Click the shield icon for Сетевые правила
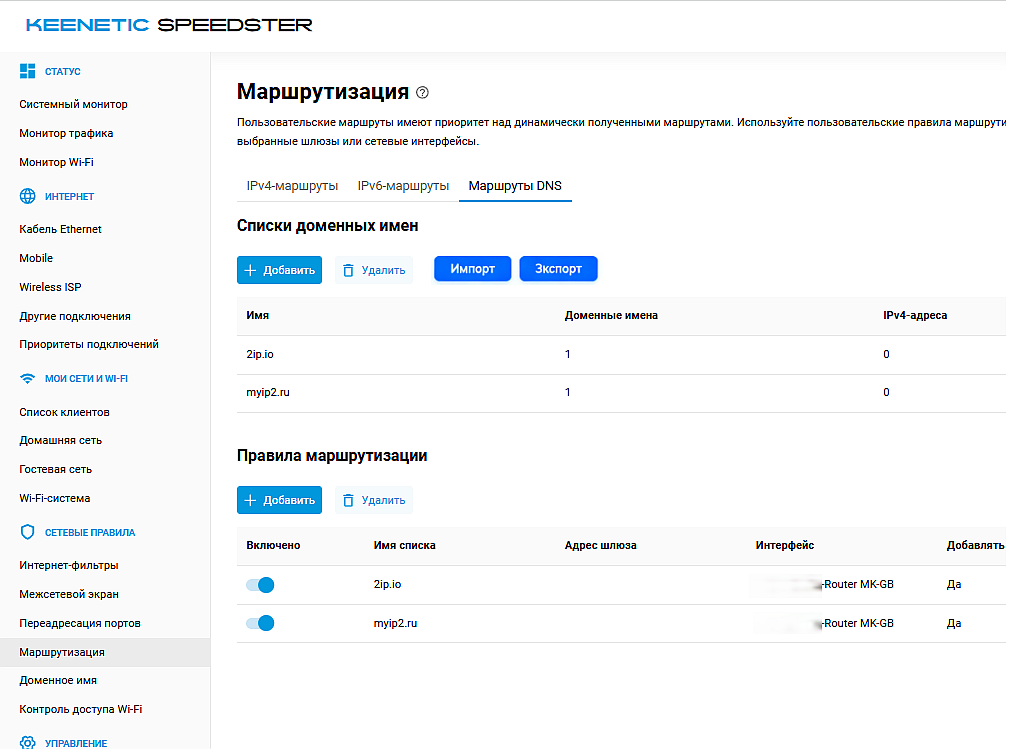1009x749 pixels. [x=28, y=532]
